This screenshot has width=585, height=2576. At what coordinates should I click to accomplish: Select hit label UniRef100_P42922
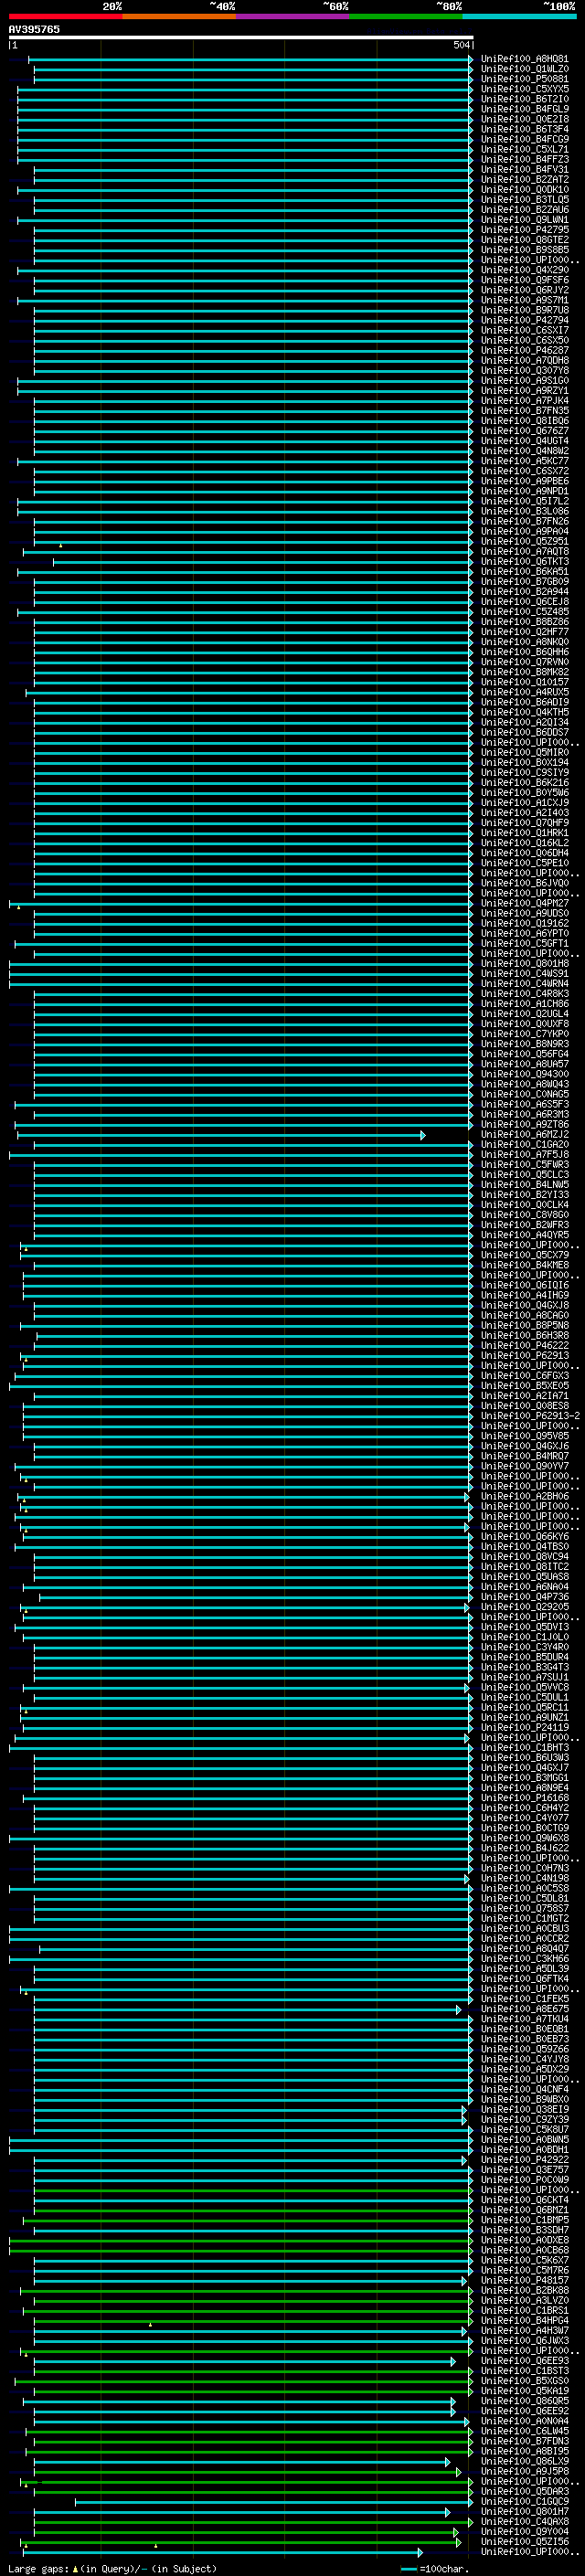click(x=525, y=2160)
